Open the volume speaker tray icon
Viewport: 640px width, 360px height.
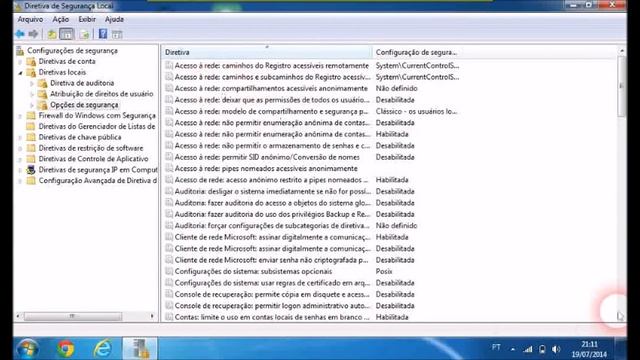pos(556,349)
